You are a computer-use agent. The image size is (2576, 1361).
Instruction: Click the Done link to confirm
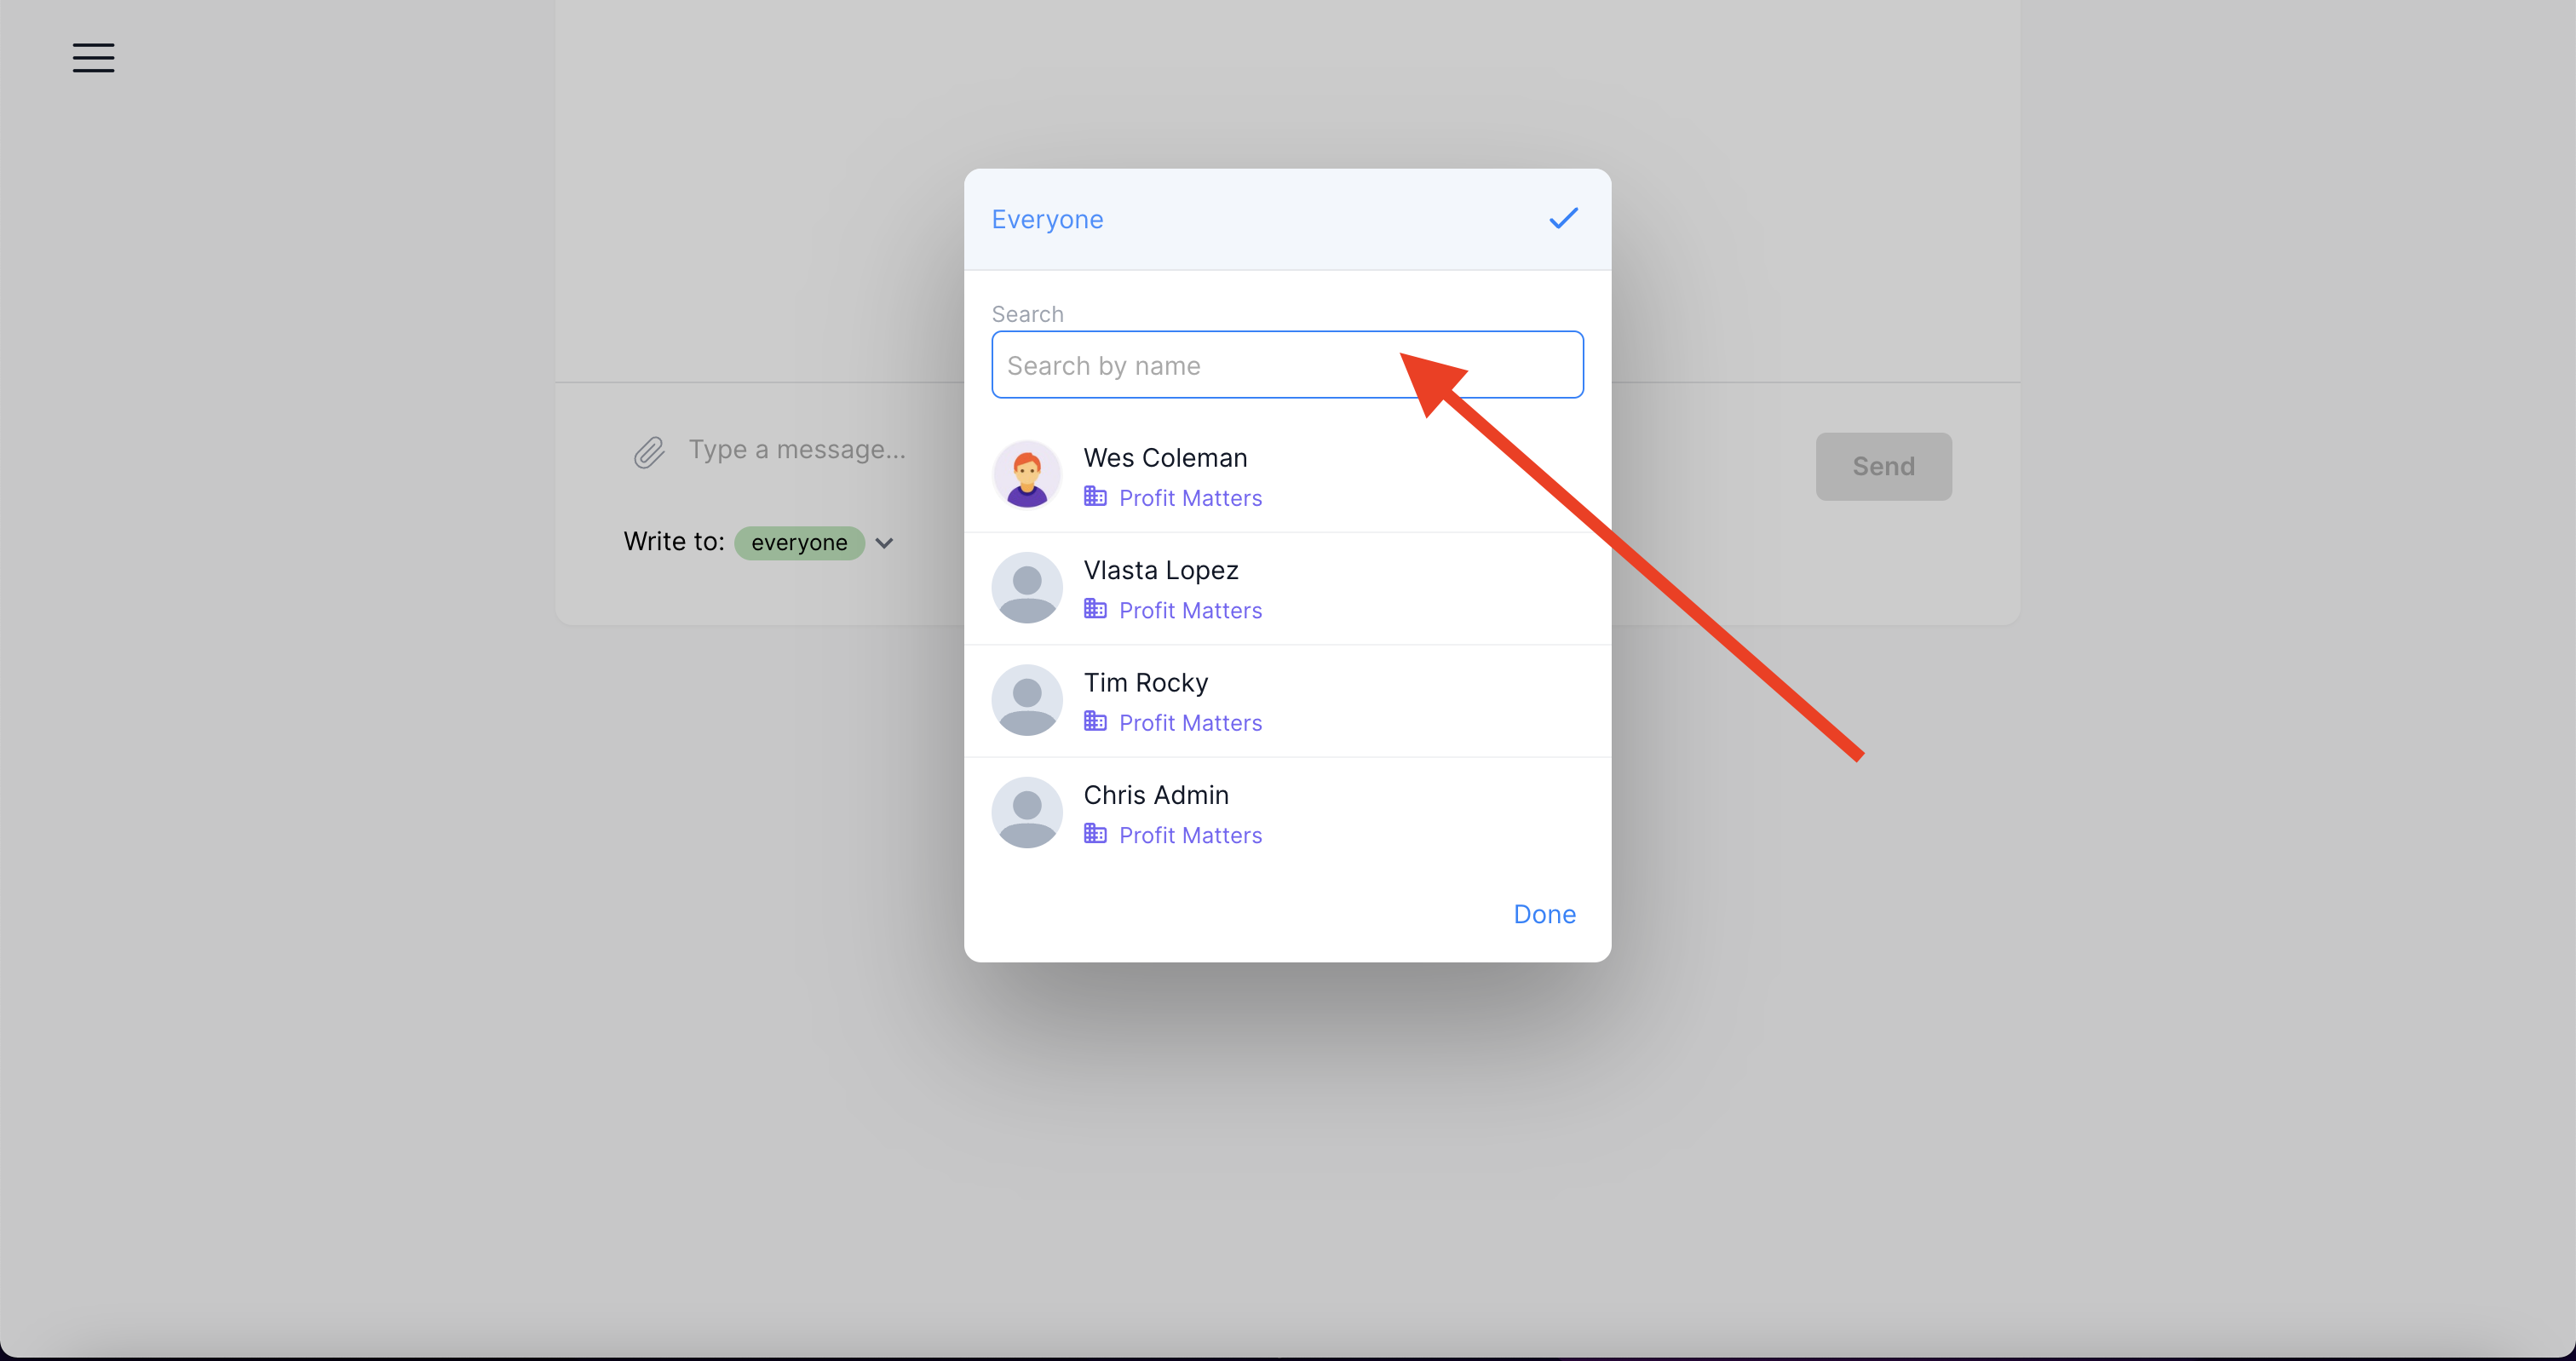coord(1544,913)
